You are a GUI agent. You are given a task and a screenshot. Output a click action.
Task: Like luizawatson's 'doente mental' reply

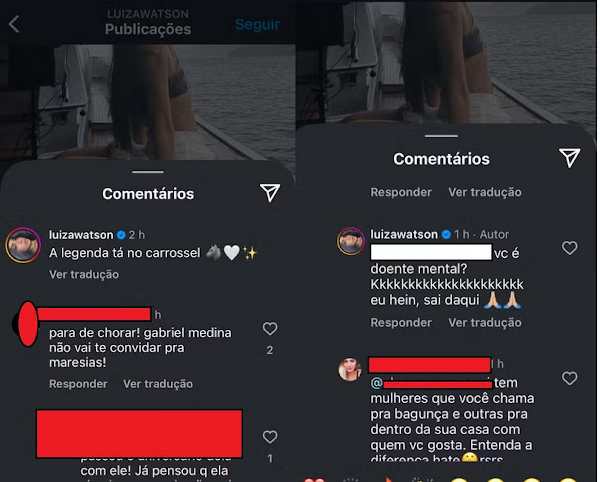(x=569, y=248)
